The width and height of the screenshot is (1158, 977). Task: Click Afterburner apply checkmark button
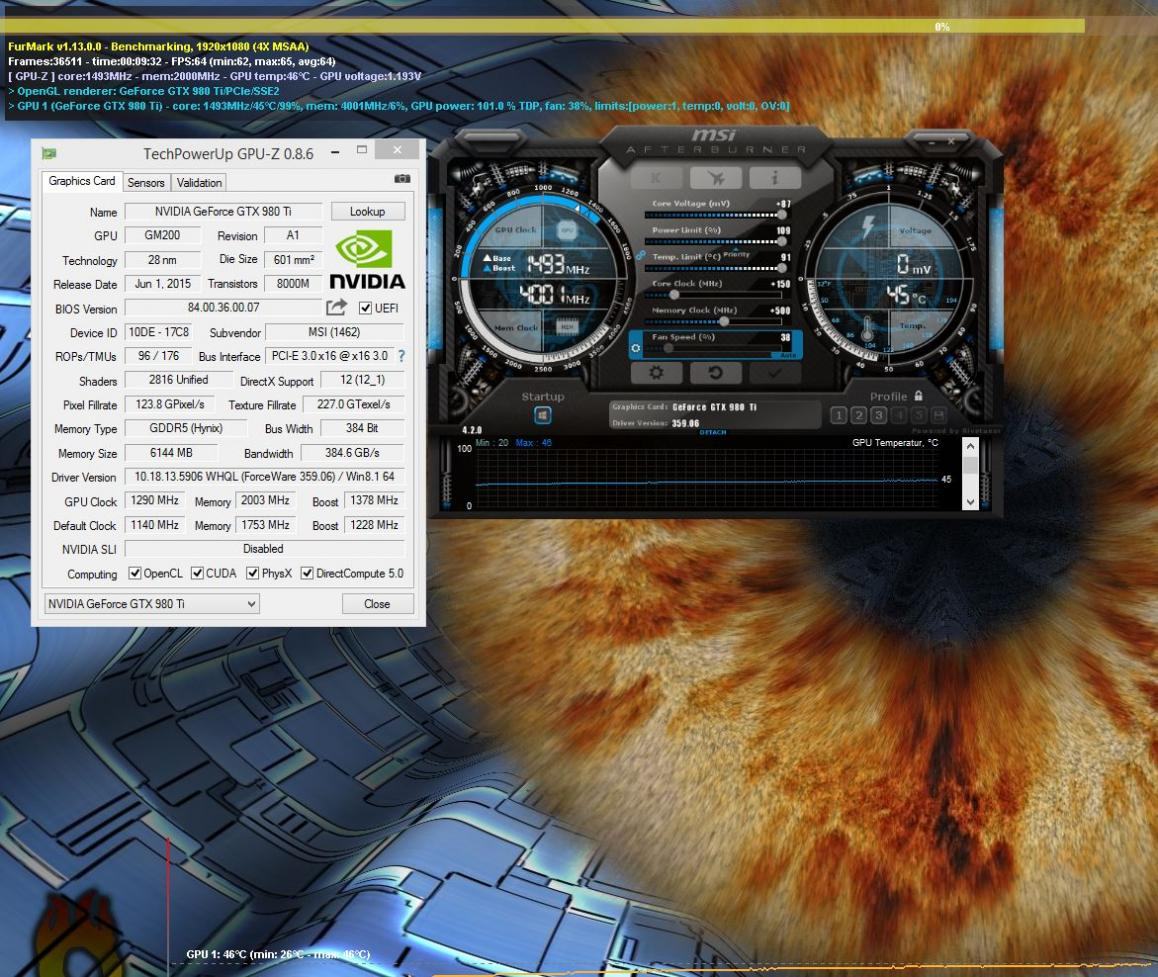click(775, 373)
